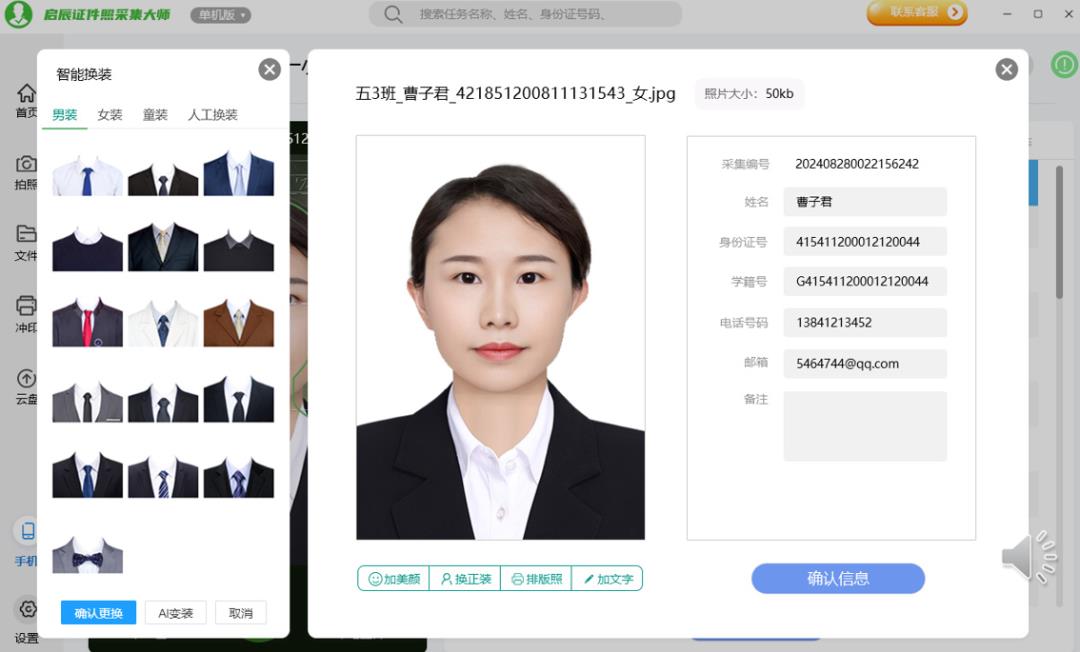1080x652 pixels.
Task: Click the AI变装 button
Action: 176,613
